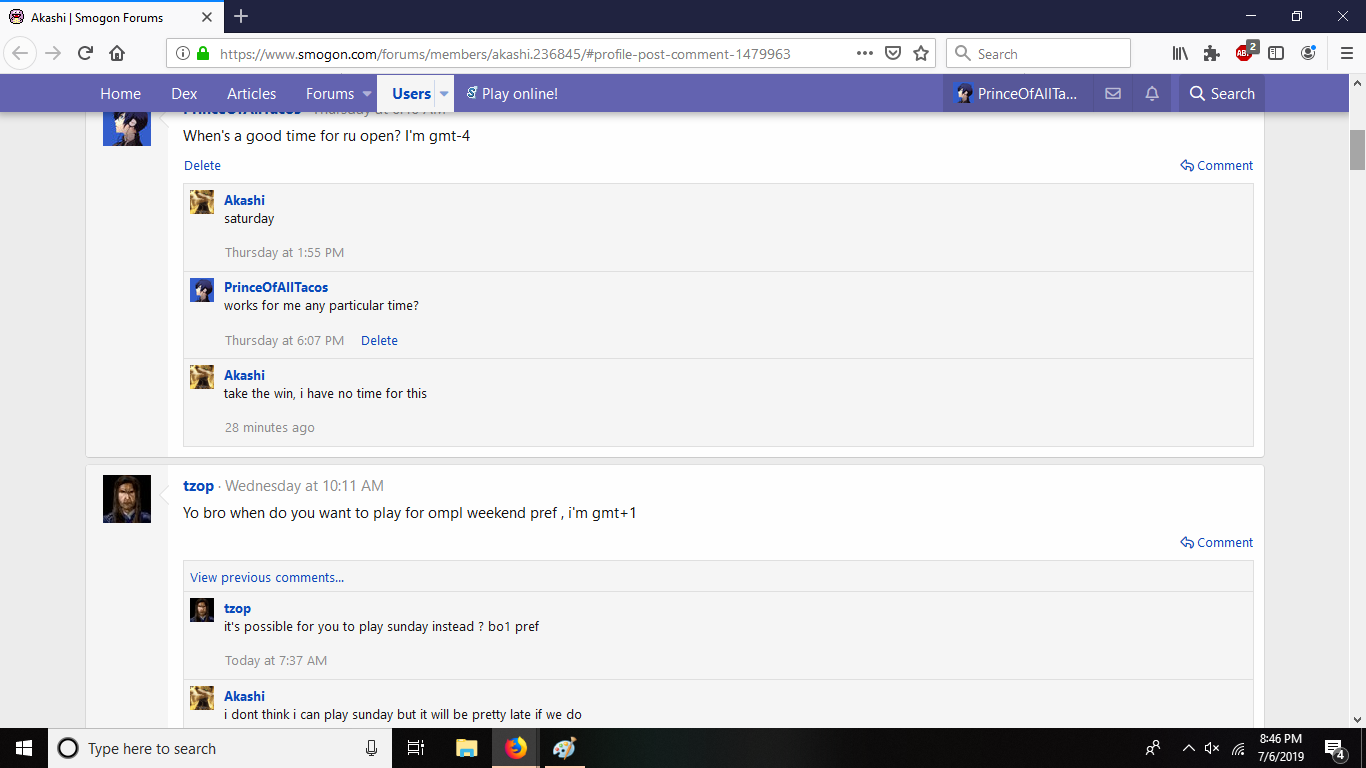Image resolution: width=1366 pixels, height=768 pixels.
Task: Save this page to Pocket
Action: (x=893, y=53)
